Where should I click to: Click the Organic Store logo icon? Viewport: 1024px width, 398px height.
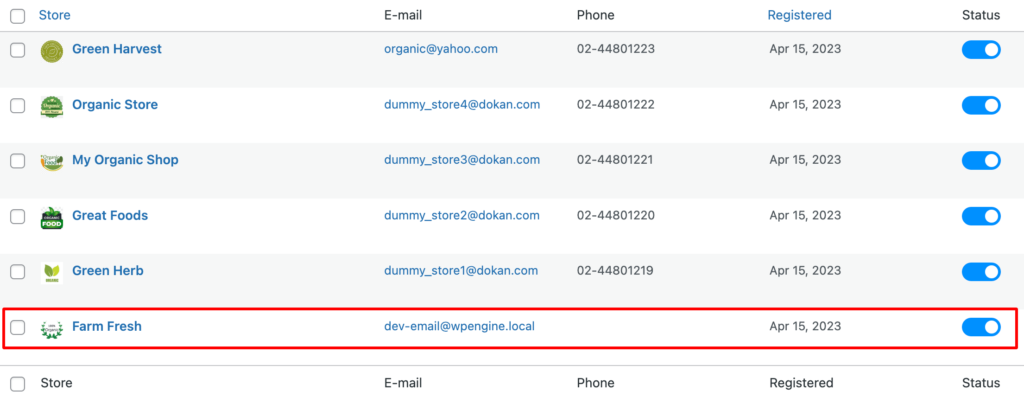pos(52,106)
